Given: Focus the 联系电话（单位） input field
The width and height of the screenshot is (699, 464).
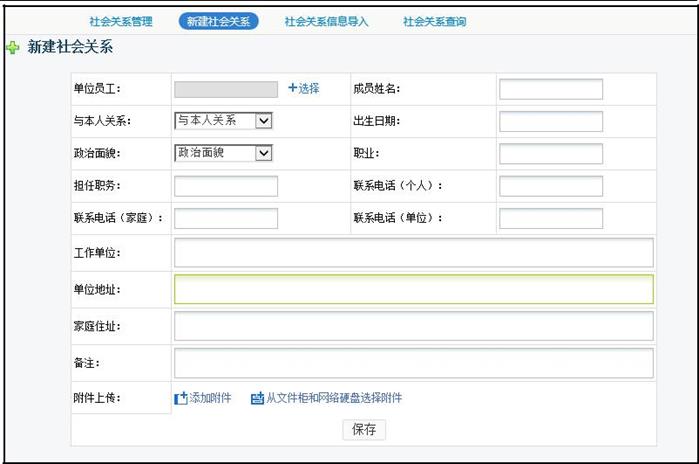Looking at the screenshot, I should (551, 218).
